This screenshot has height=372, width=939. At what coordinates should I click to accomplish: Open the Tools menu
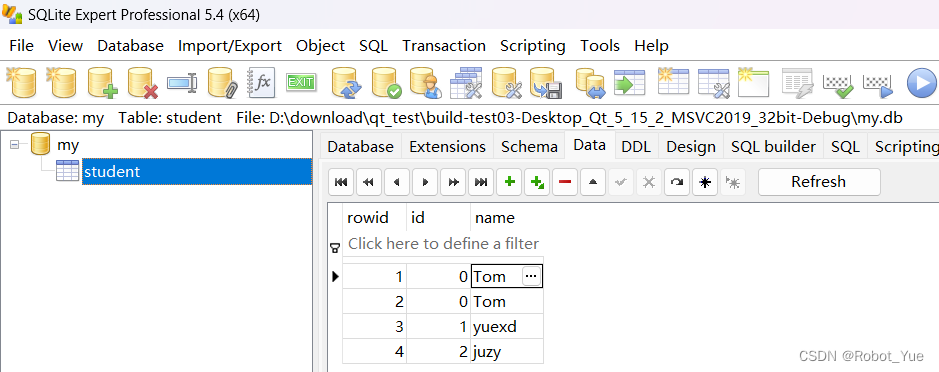(599, 46)
